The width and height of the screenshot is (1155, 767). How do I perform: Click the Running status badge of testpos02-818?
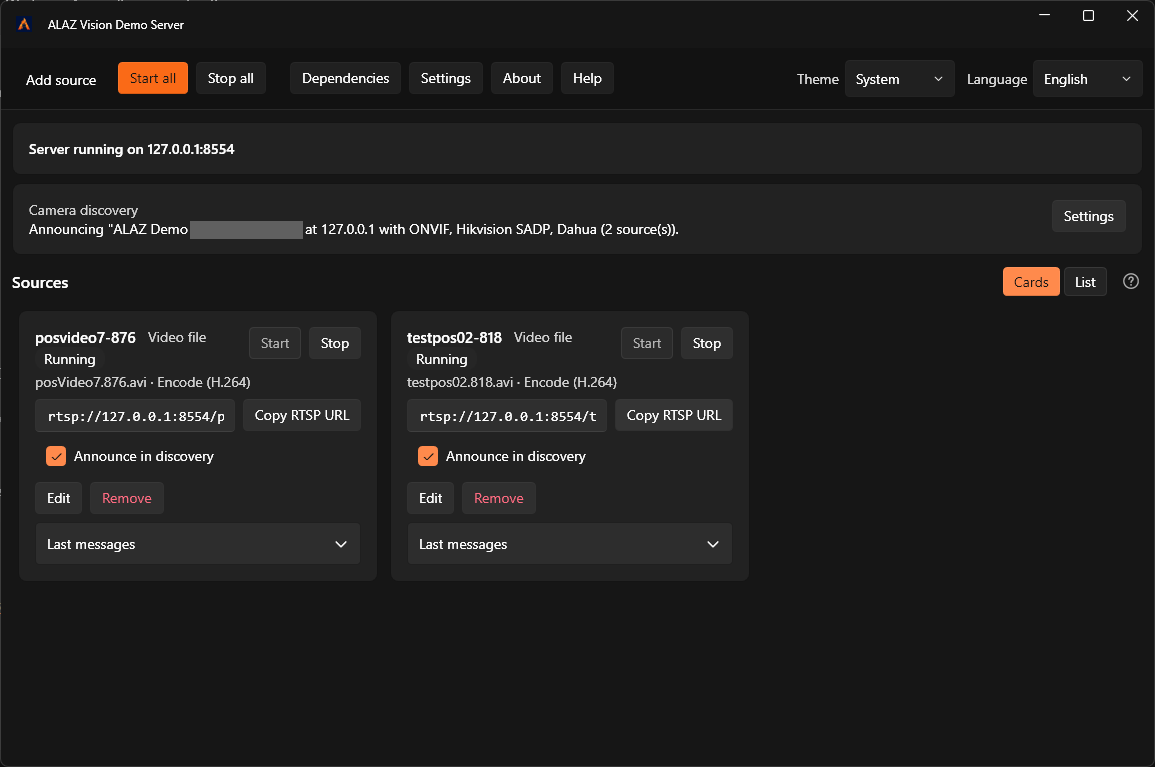pyautogui.click(x=442, y=360)
